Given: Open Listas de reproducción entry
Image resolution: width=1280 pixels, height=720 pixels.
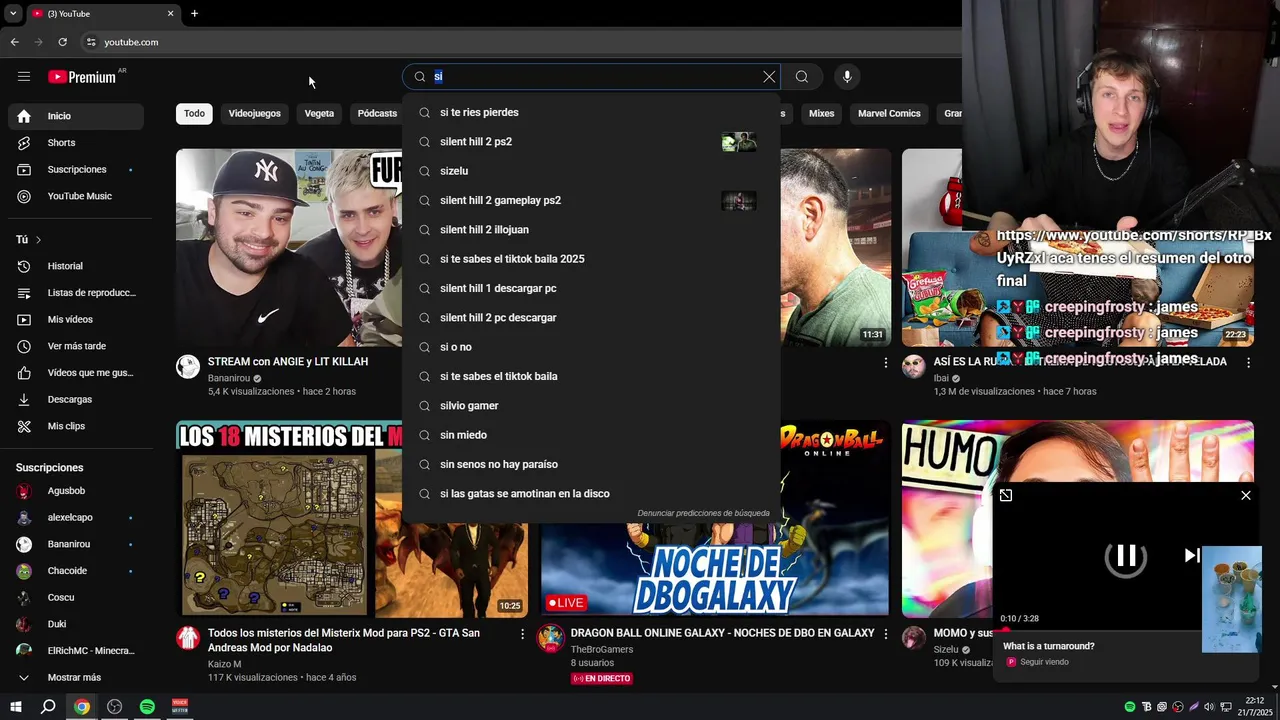Looking at the screenshot, I should coord(76,293).
